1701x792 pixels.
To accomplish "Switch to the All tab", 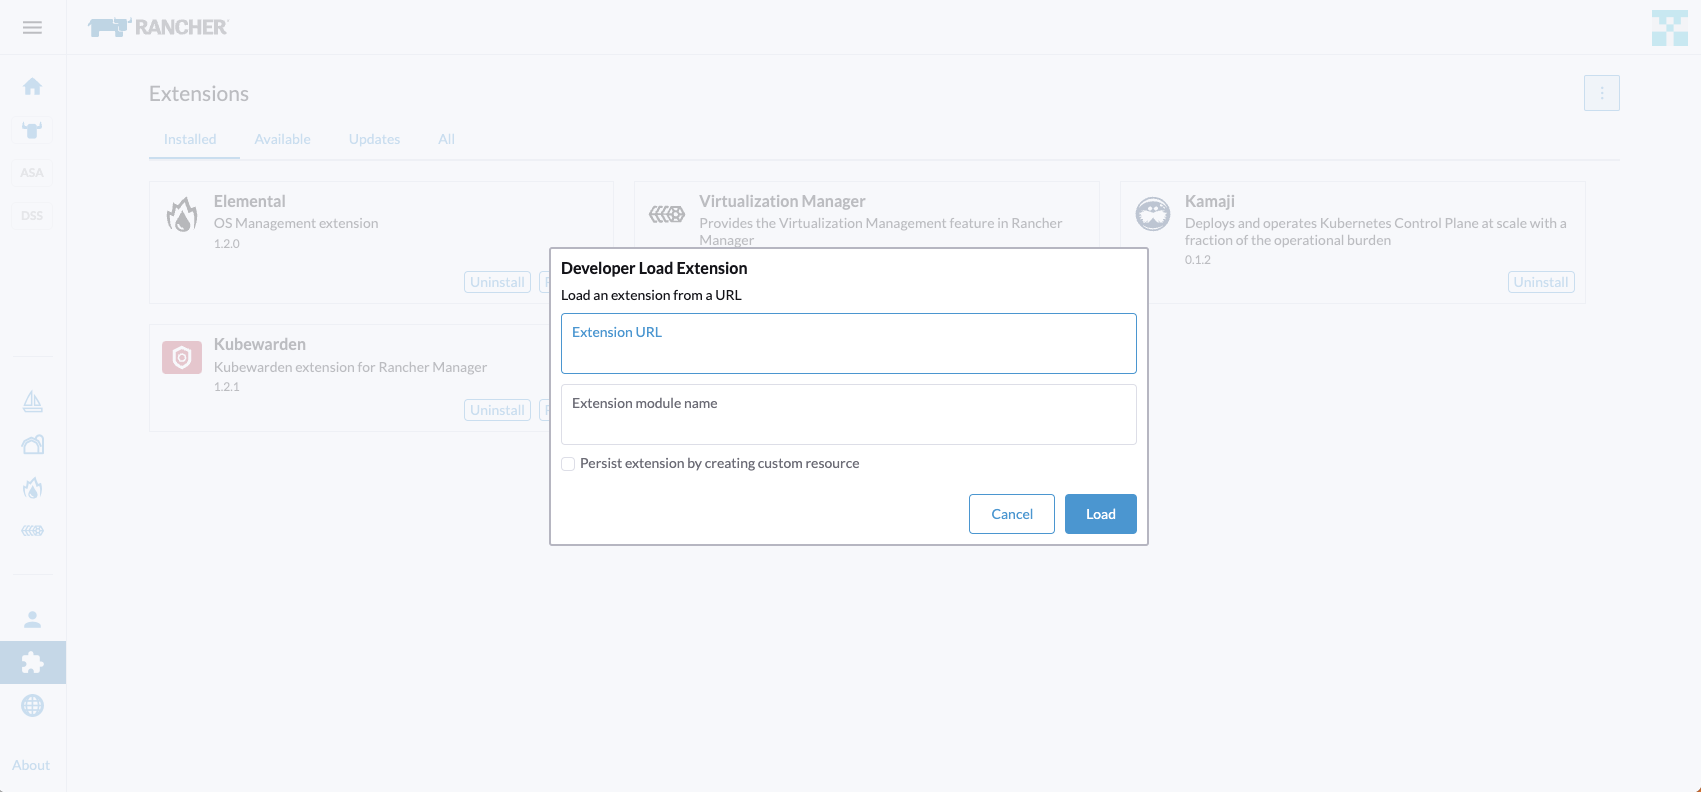I will click(446, 139).
